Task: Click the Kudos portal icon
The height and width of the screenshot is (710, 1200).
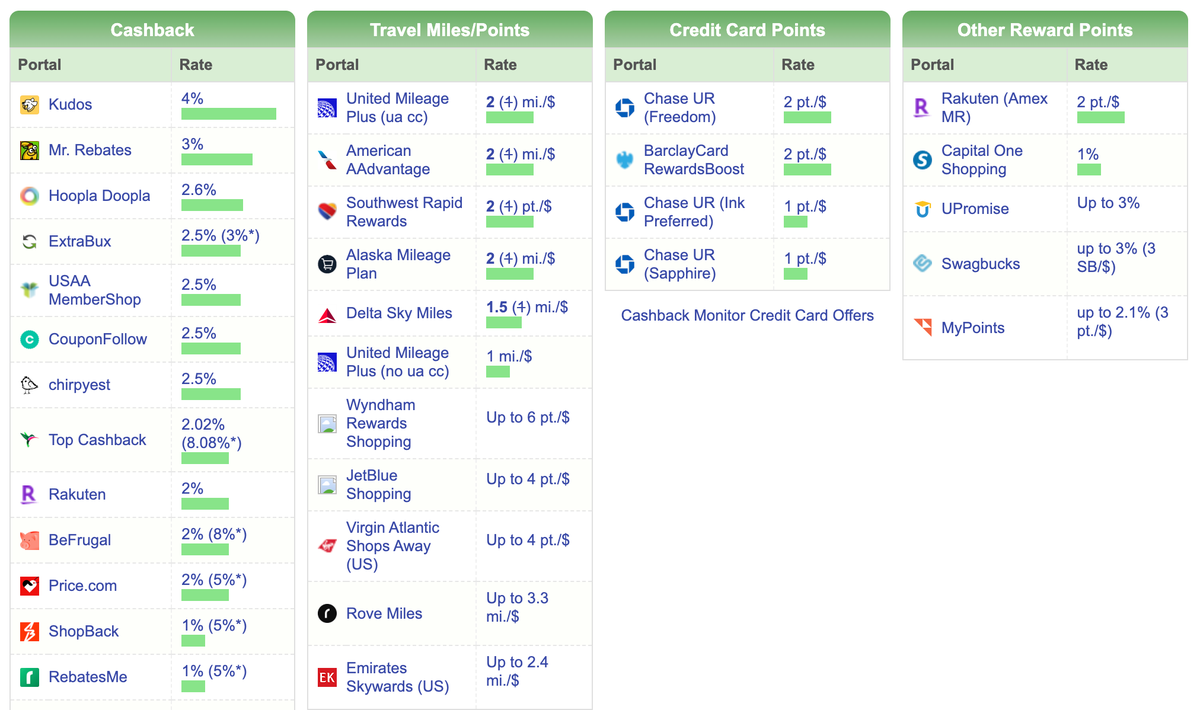Action: pos(28,103)
